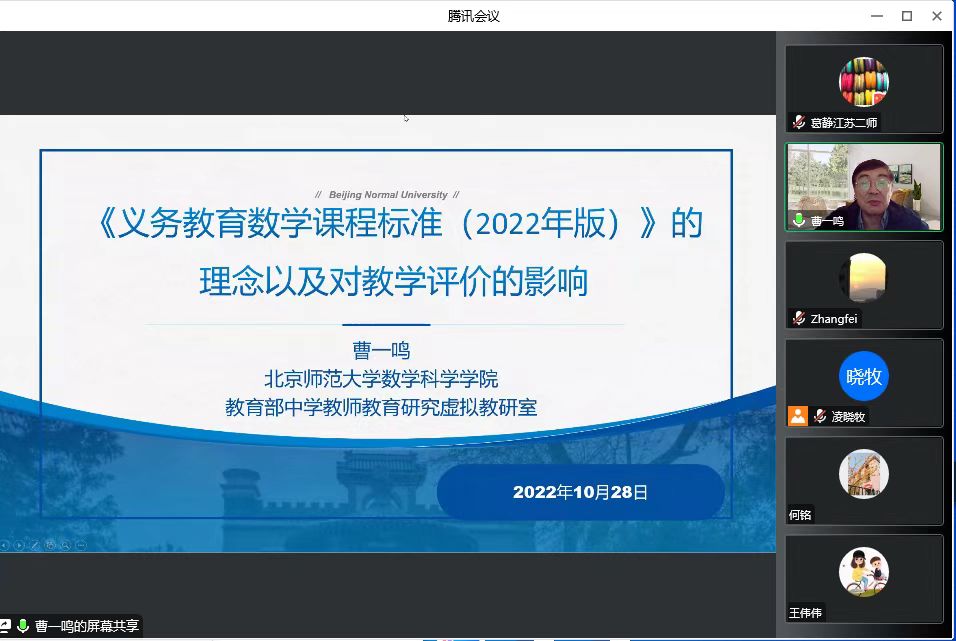The image size is (956, 641).
Task: Click the participant name Zhangfei
Action: (x=833, y=318)
